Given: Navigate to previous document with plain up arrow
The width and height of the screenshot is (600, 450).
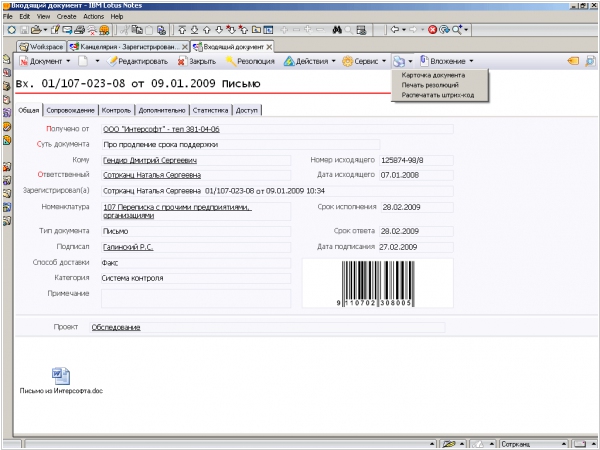Looking at the screenshot, I should (207, 29).
